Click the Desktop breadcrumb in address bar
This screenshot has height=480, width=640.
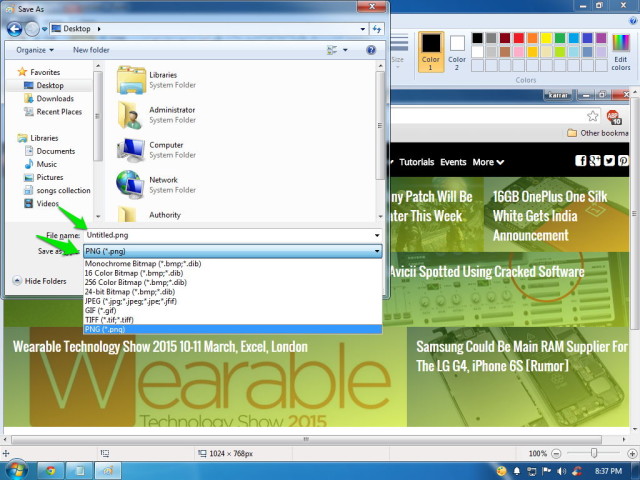click(x=77, y=29)
